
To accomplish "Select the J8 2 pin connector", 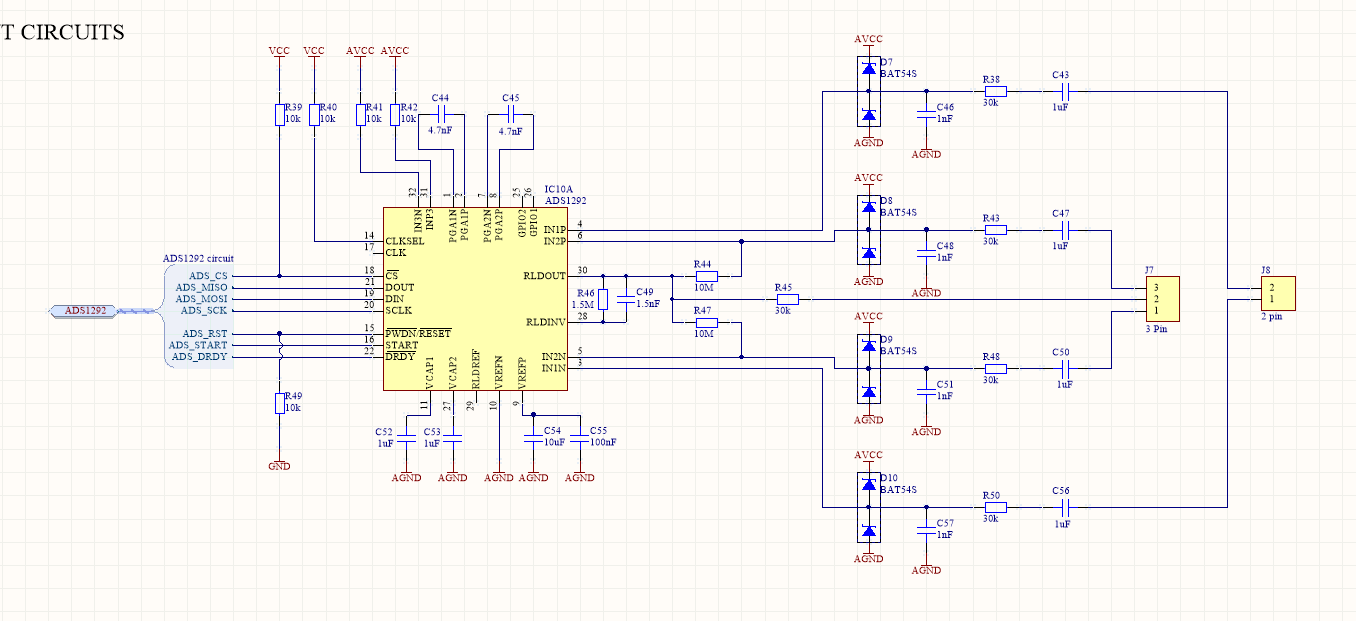I will click(1278, 293).
